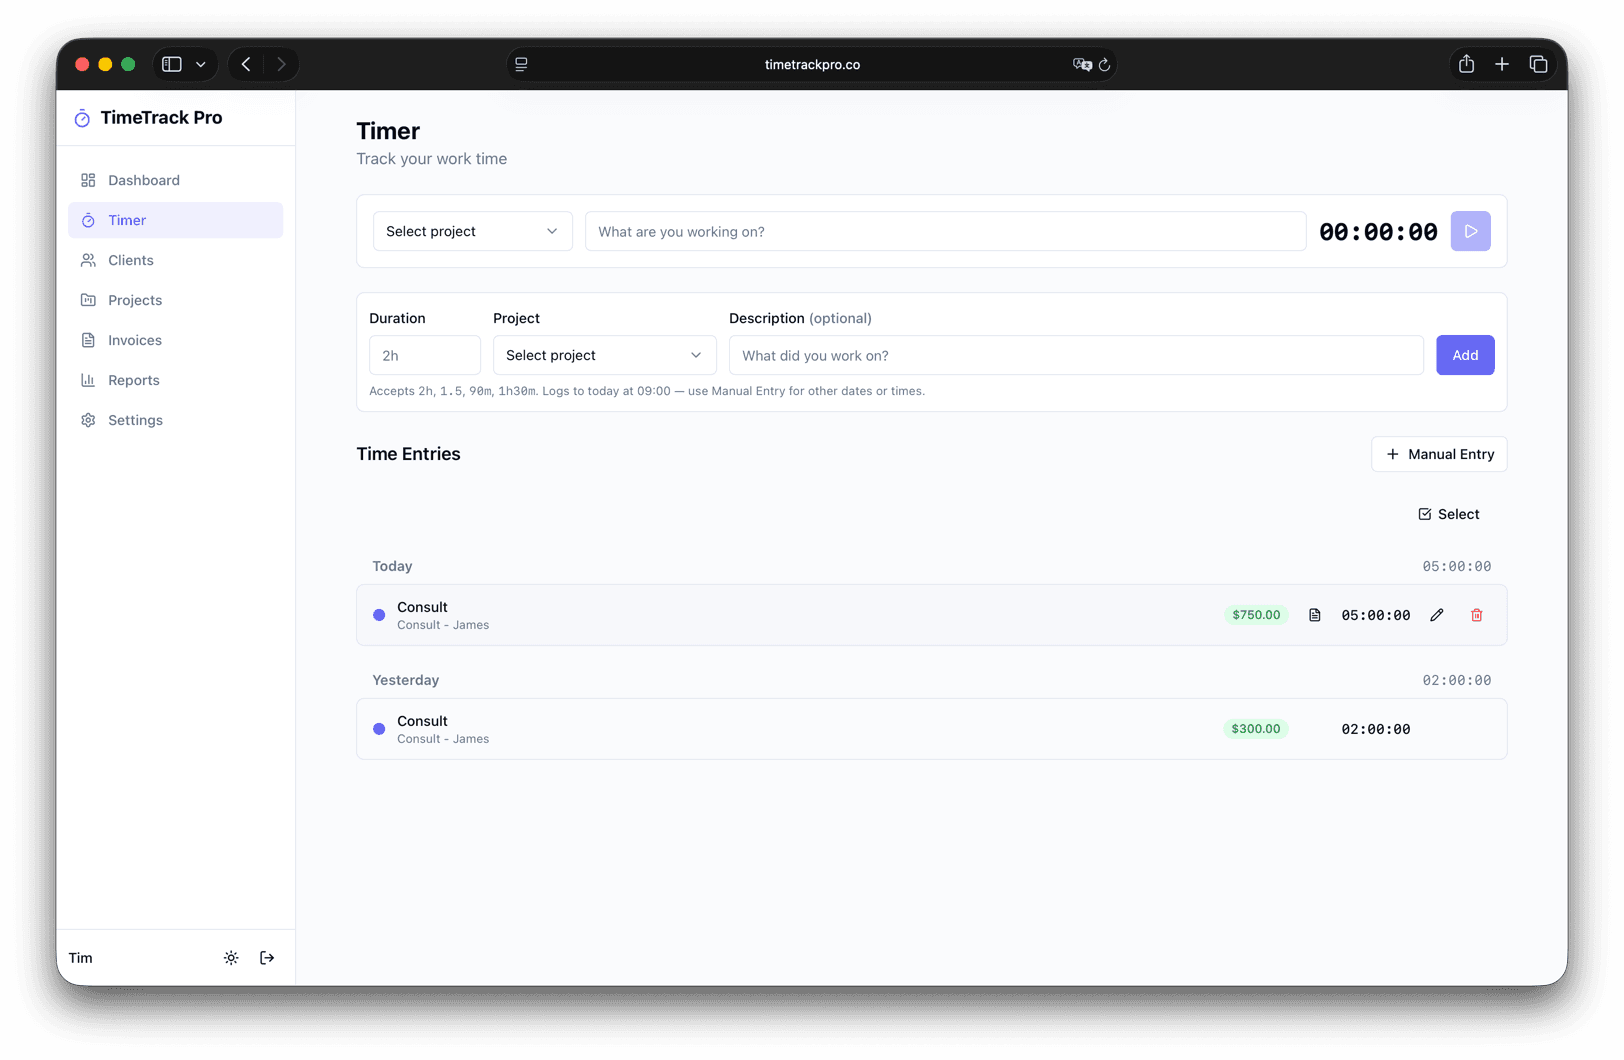This screenshot has height=1060, width=1624.
Task: Click the purple dot on today's Consult entry
Action: point(379,615)
